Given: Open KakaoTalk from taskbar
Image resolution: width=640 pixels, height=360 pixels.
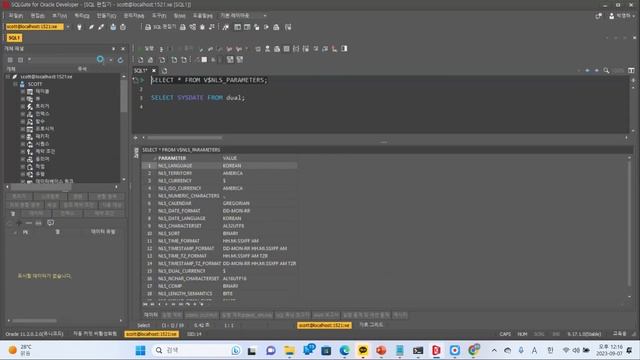Looking at the screenshot, I should pyautogui.click(x=363, y=350).
